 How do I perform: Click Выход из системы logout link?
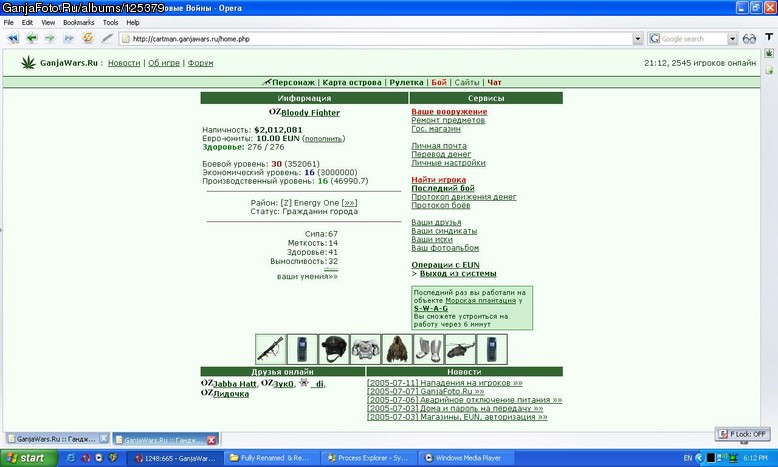coord(458,273)
